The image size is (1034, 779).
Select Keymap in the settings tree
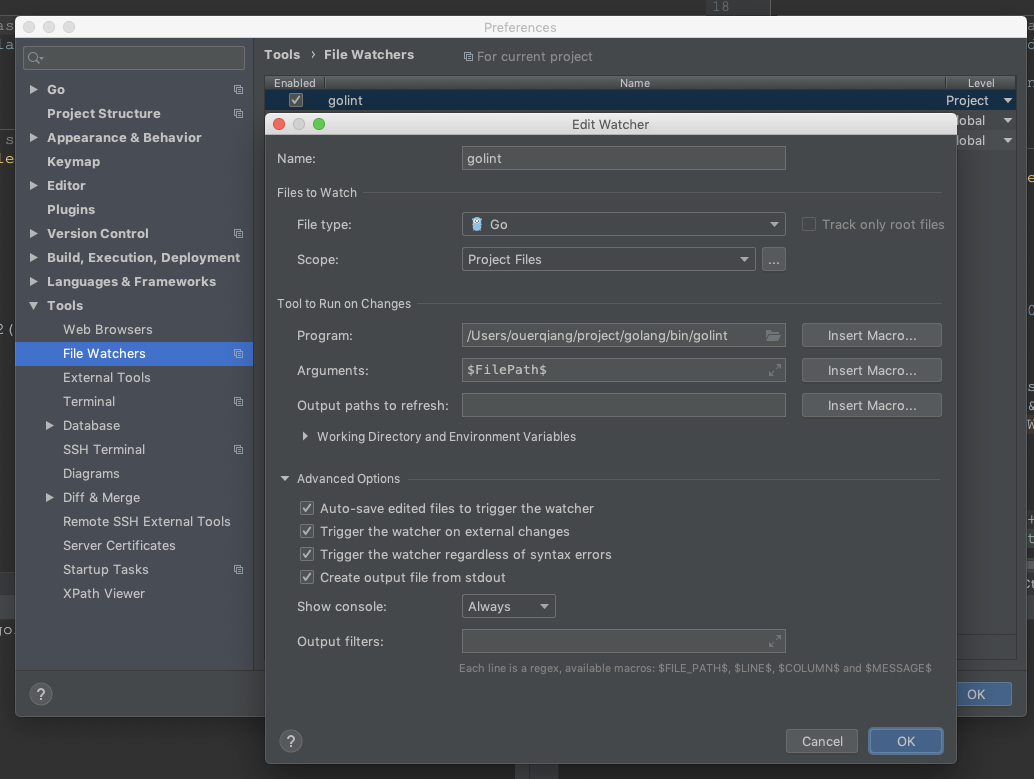point(74,162)
